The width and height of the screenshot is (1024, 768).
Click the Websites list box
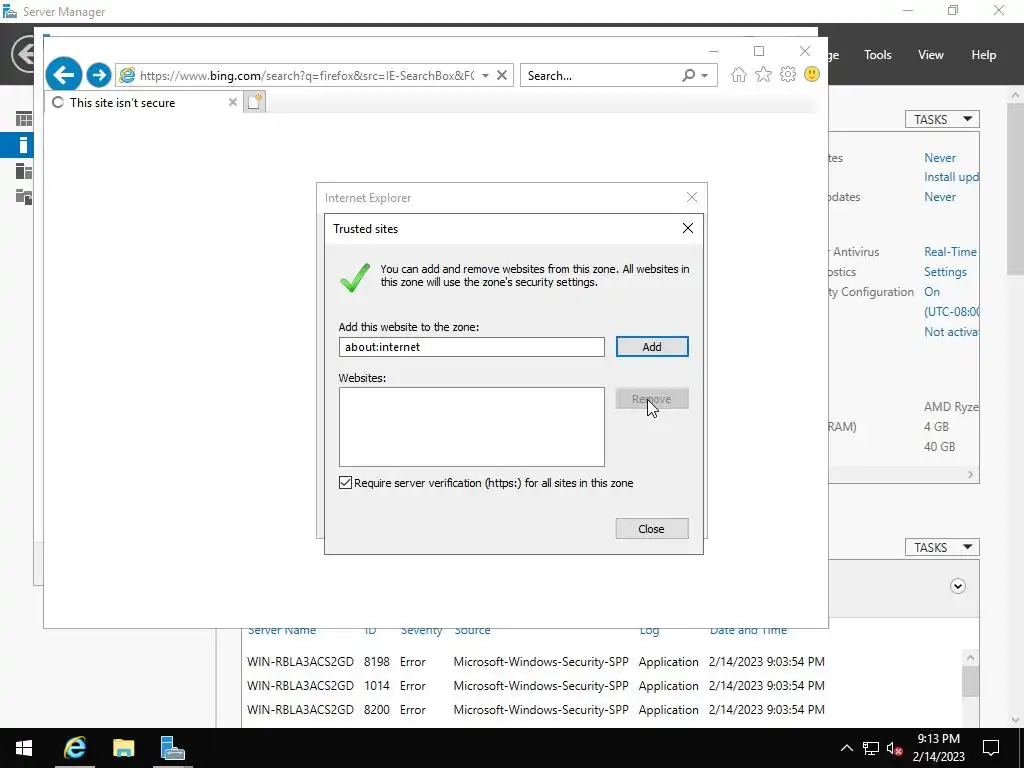coord(472,426)
